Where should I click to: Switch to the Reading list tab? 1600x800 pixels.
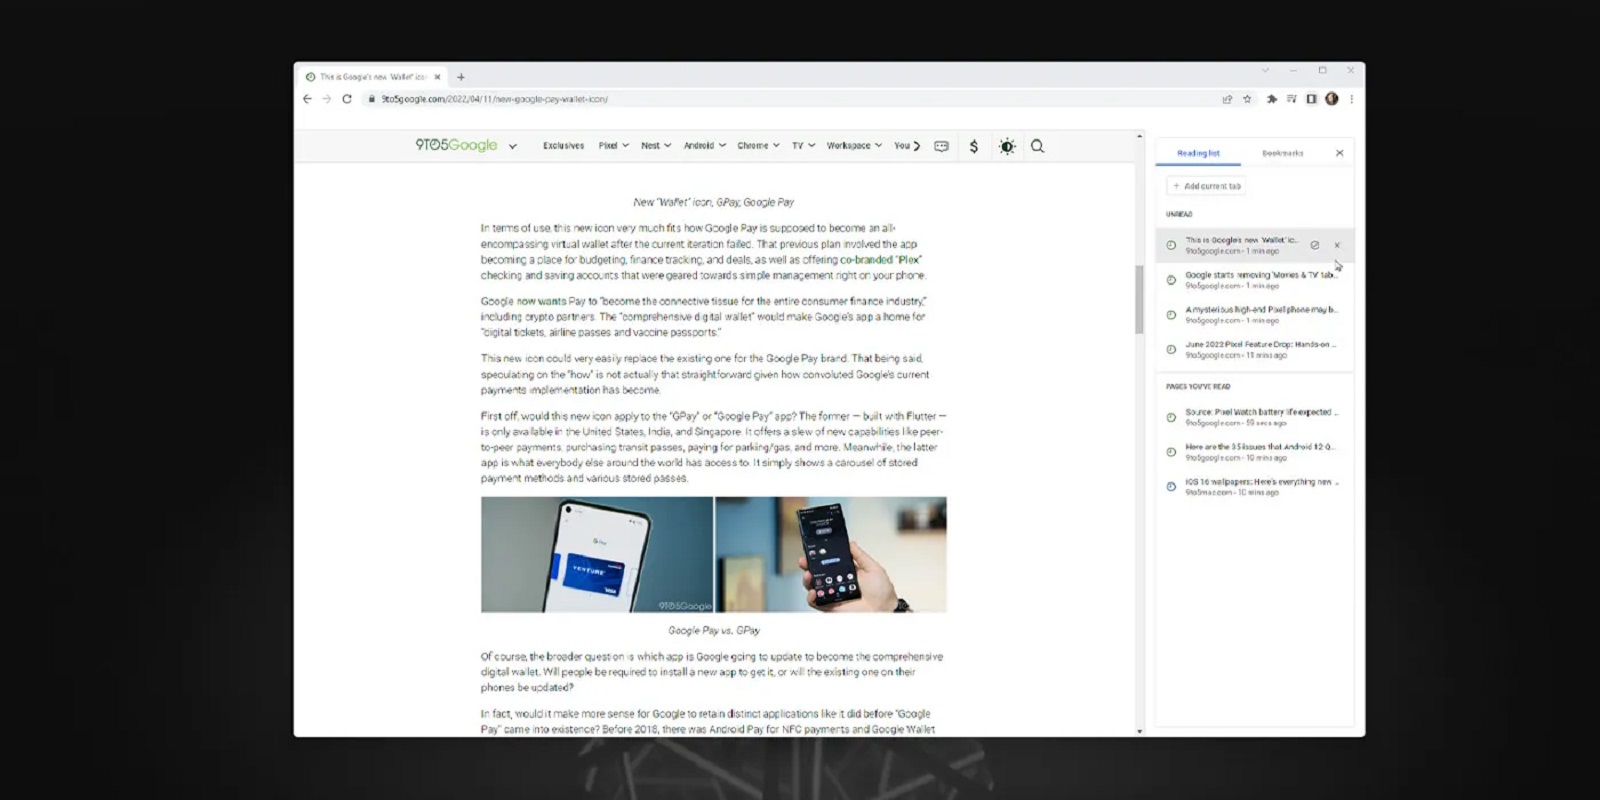(1198, 153)
